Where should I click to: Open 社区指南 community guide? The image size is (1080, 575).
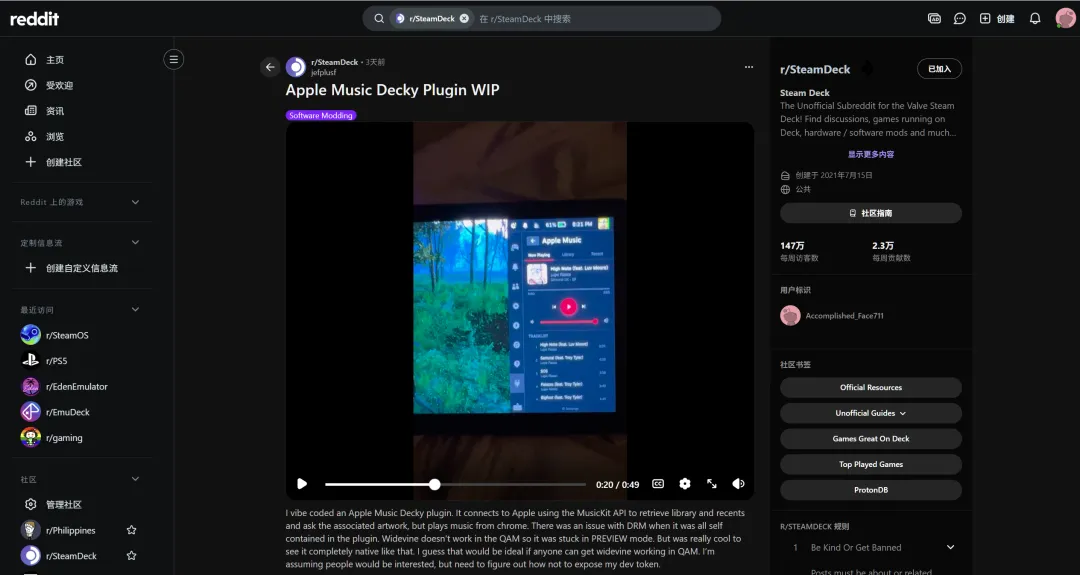[871, 213]
